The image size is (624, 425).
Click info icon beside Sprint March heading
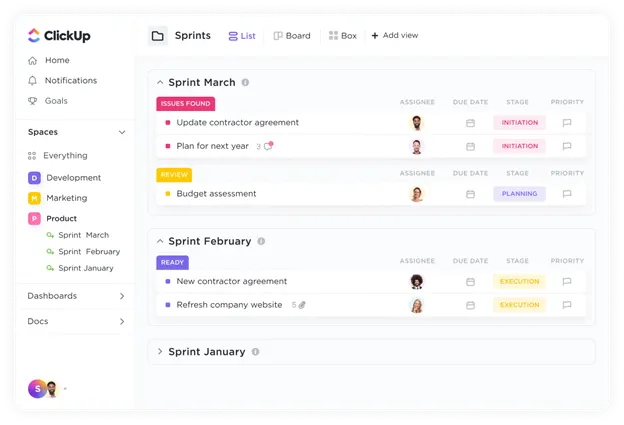coord(246,82)
